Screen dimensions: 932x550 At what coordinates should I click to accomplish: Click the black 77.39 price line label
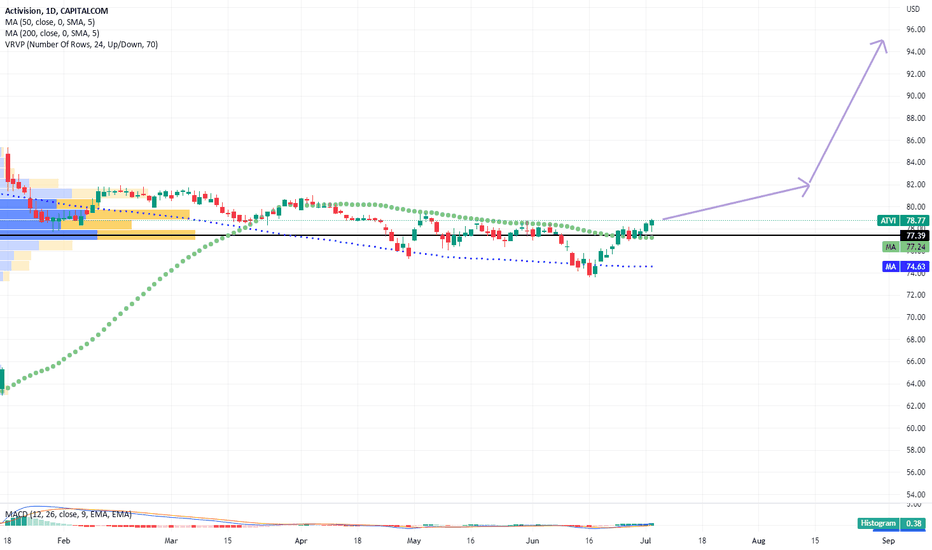pos(915,236)
